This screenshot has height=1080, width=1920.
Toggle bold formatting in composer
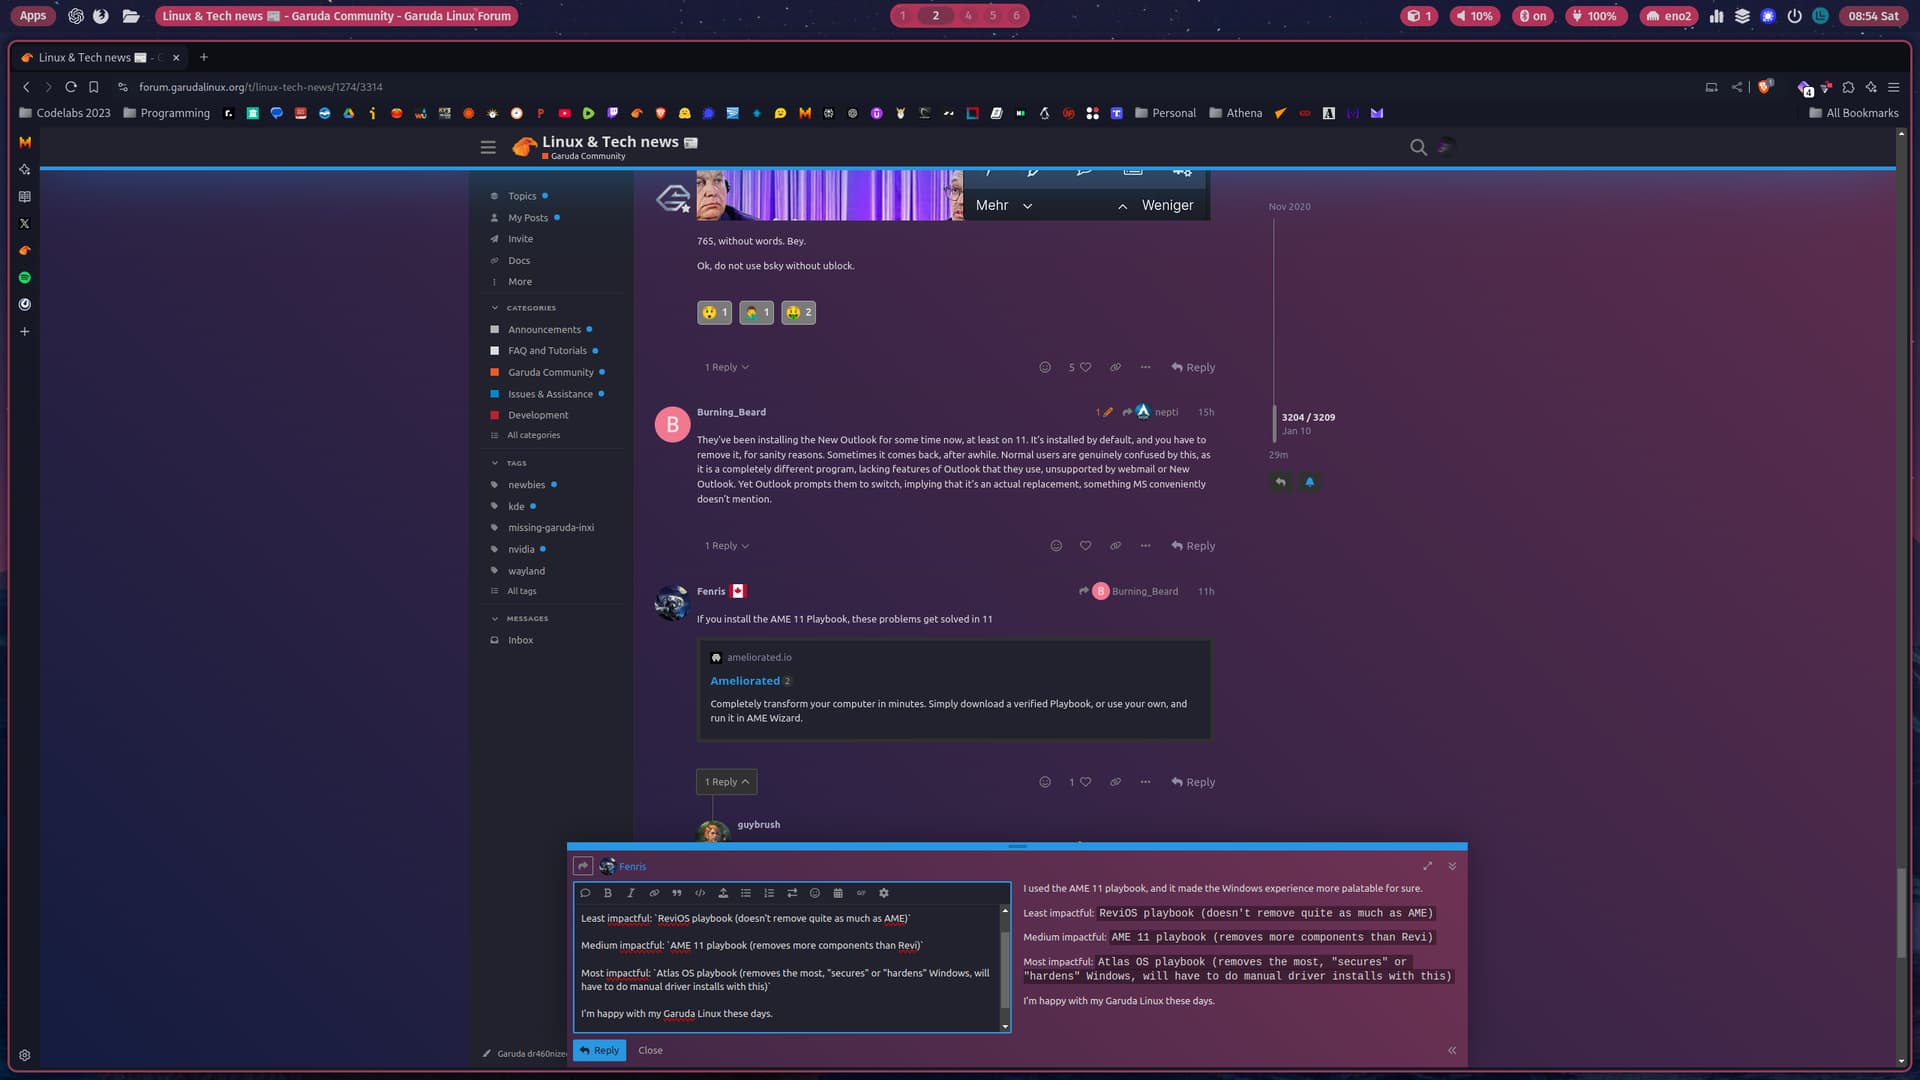pos(607,893)
